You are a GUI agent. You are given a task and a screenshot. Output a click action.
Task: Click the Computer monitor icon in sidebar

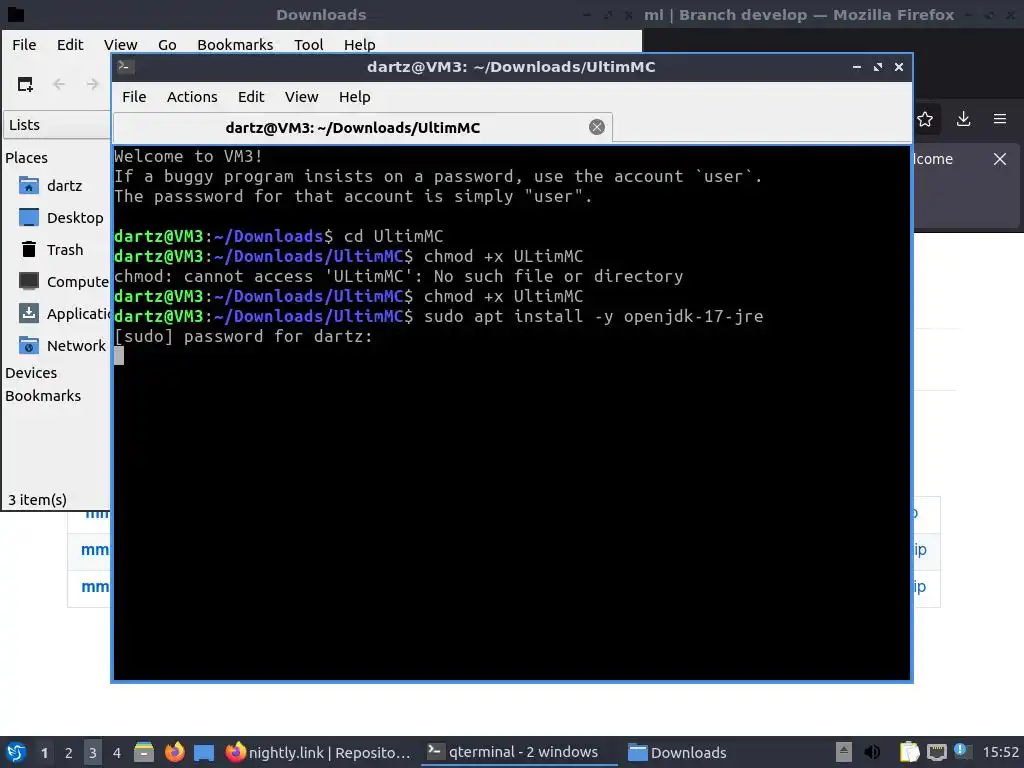[29, 281]
